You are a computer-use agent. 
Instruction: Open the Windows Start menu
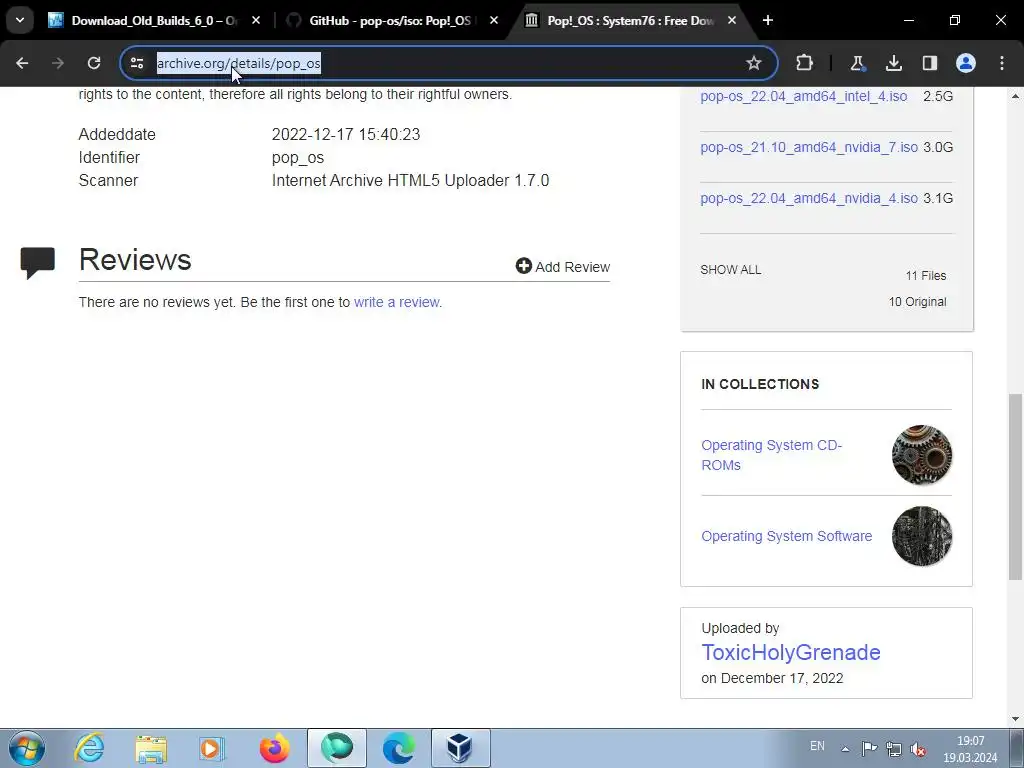[26, 748]
